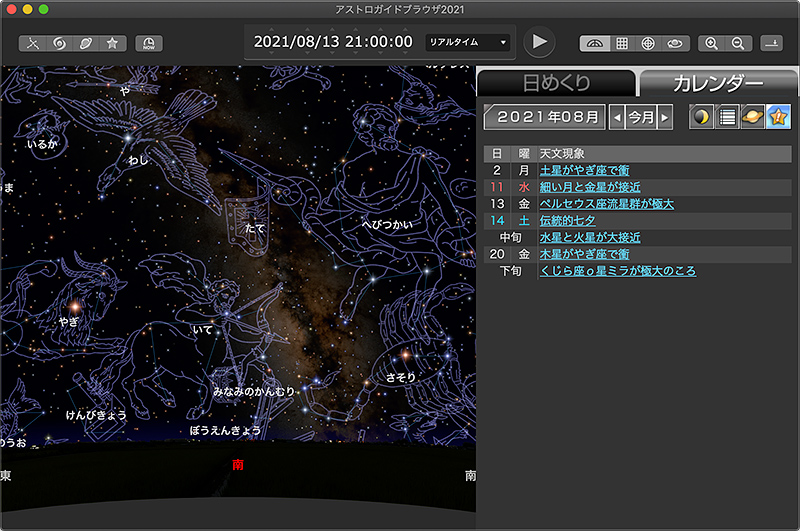Decrease the day with arrow below 13
Image resolution: width=800 pixels, height=531 pixels.
pos(332,53)
